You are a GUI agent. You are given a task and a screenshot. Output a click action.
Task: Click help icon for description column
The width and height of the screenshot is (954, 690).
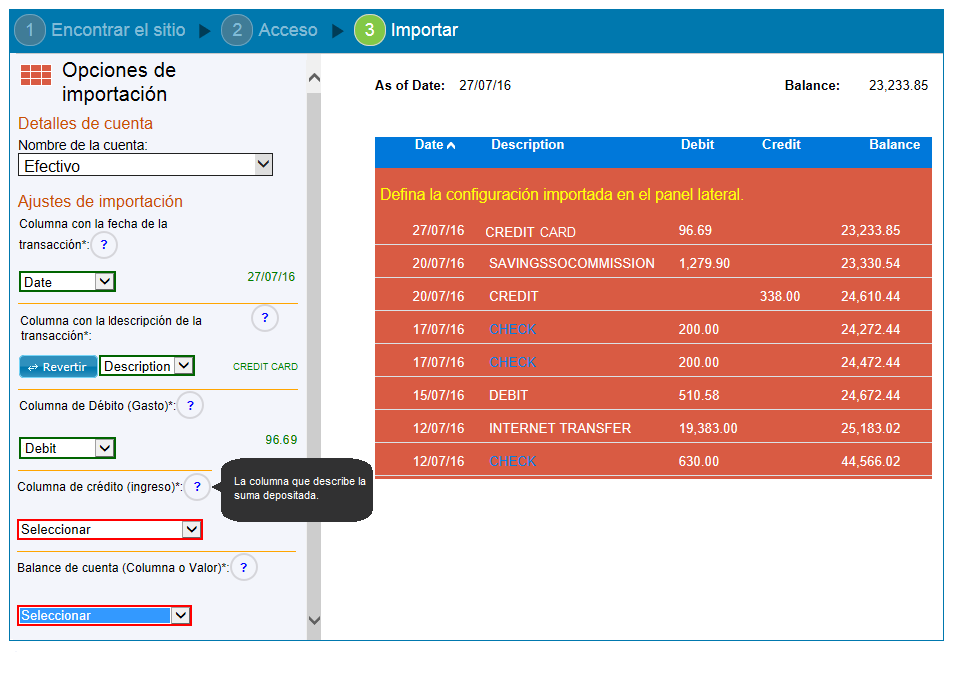point(264,319)
